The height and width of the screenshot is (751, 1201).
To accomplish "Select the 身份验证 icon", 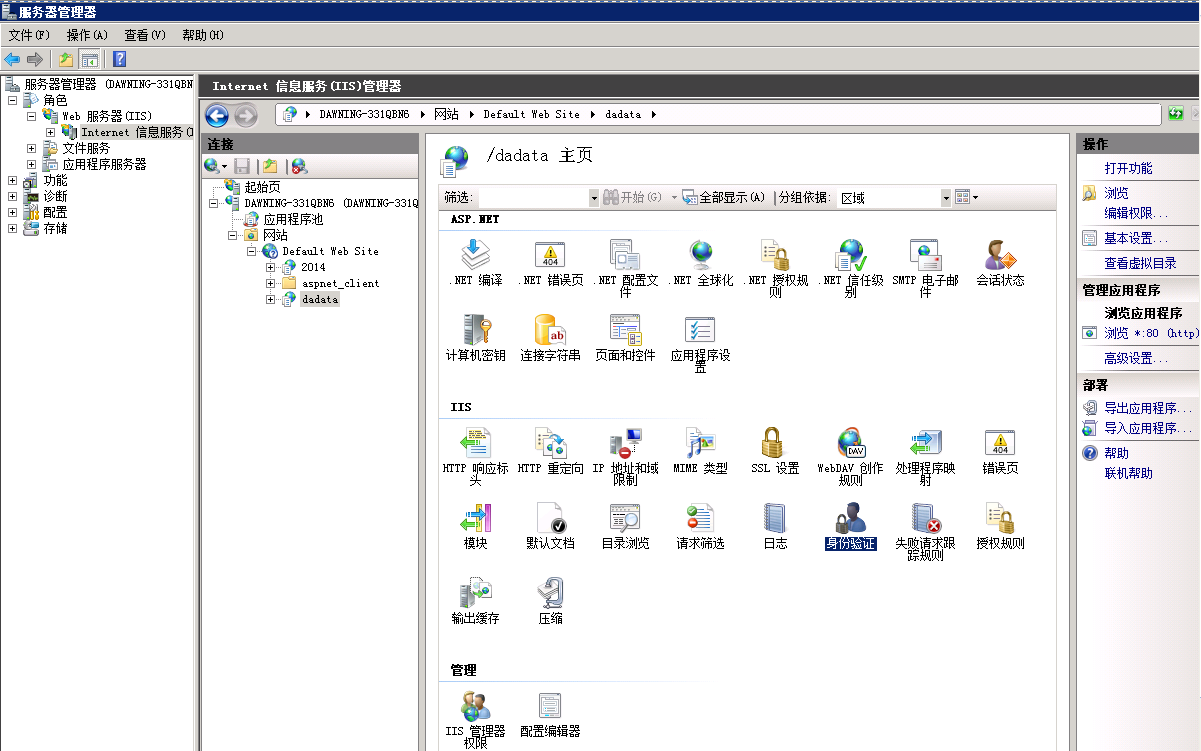I will [850, 526].
